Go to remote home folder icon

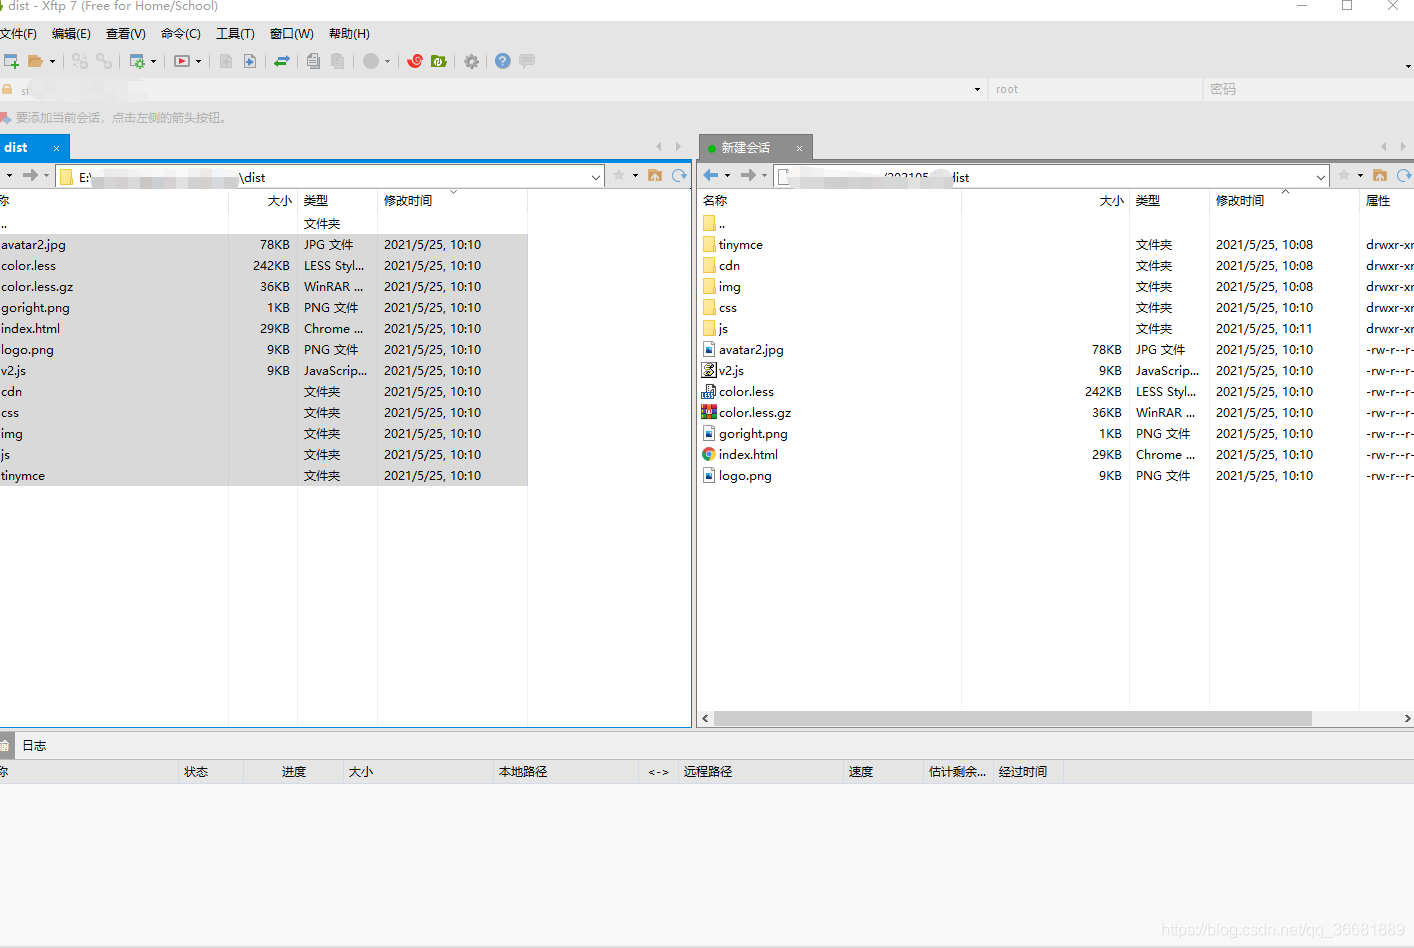(x=1380, y=175)
